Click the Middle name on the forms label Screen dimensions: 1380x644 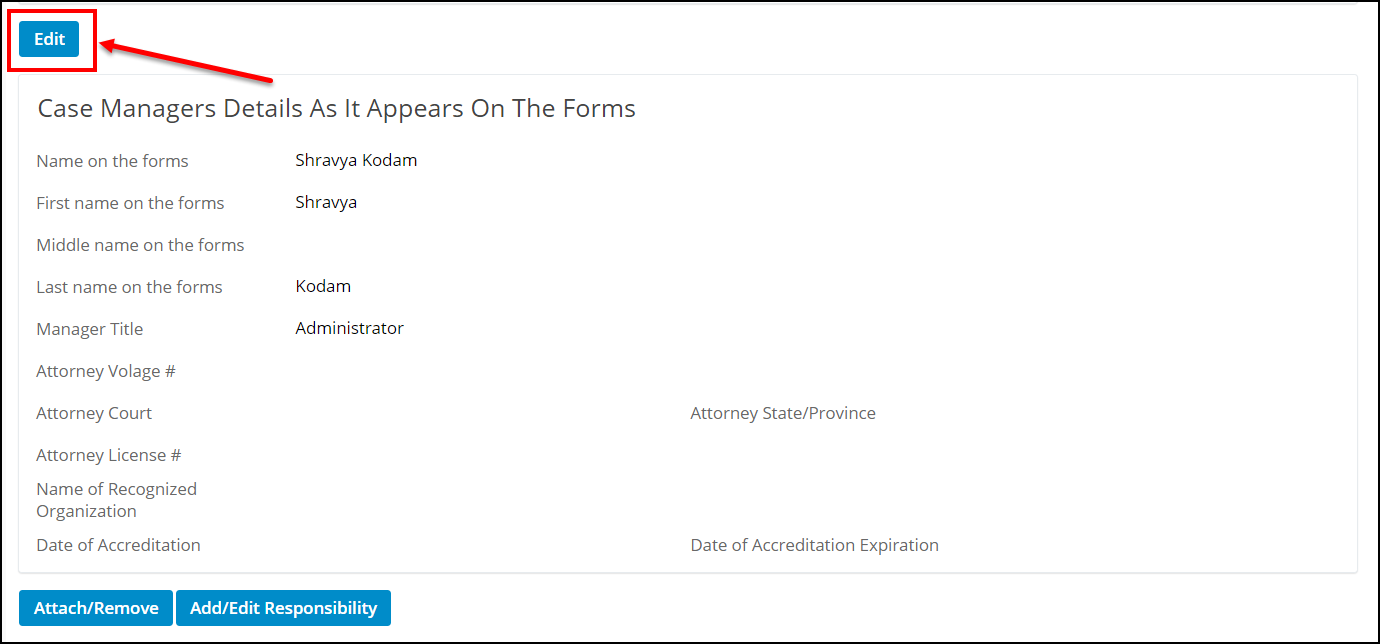click(140, 244)
